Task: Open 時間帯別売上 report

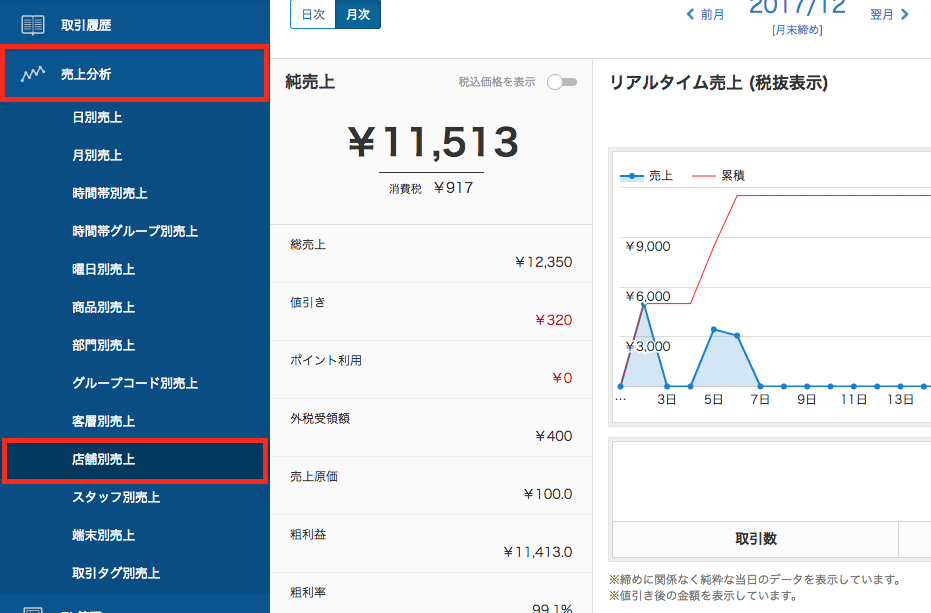Action: tap(110, 194)
